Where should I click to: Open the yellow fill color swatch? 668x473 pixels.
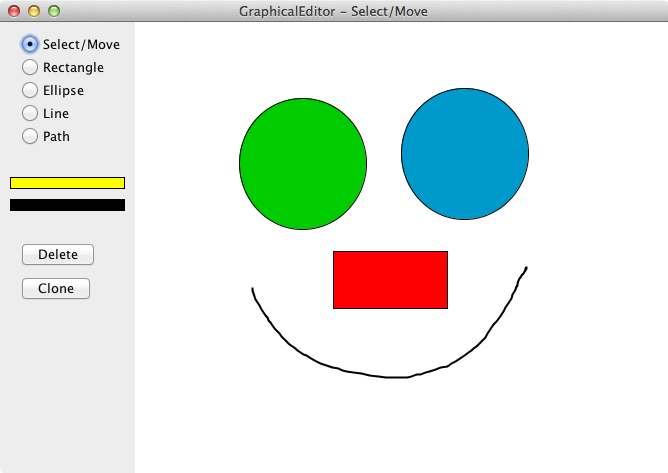[x=67, y=183]
